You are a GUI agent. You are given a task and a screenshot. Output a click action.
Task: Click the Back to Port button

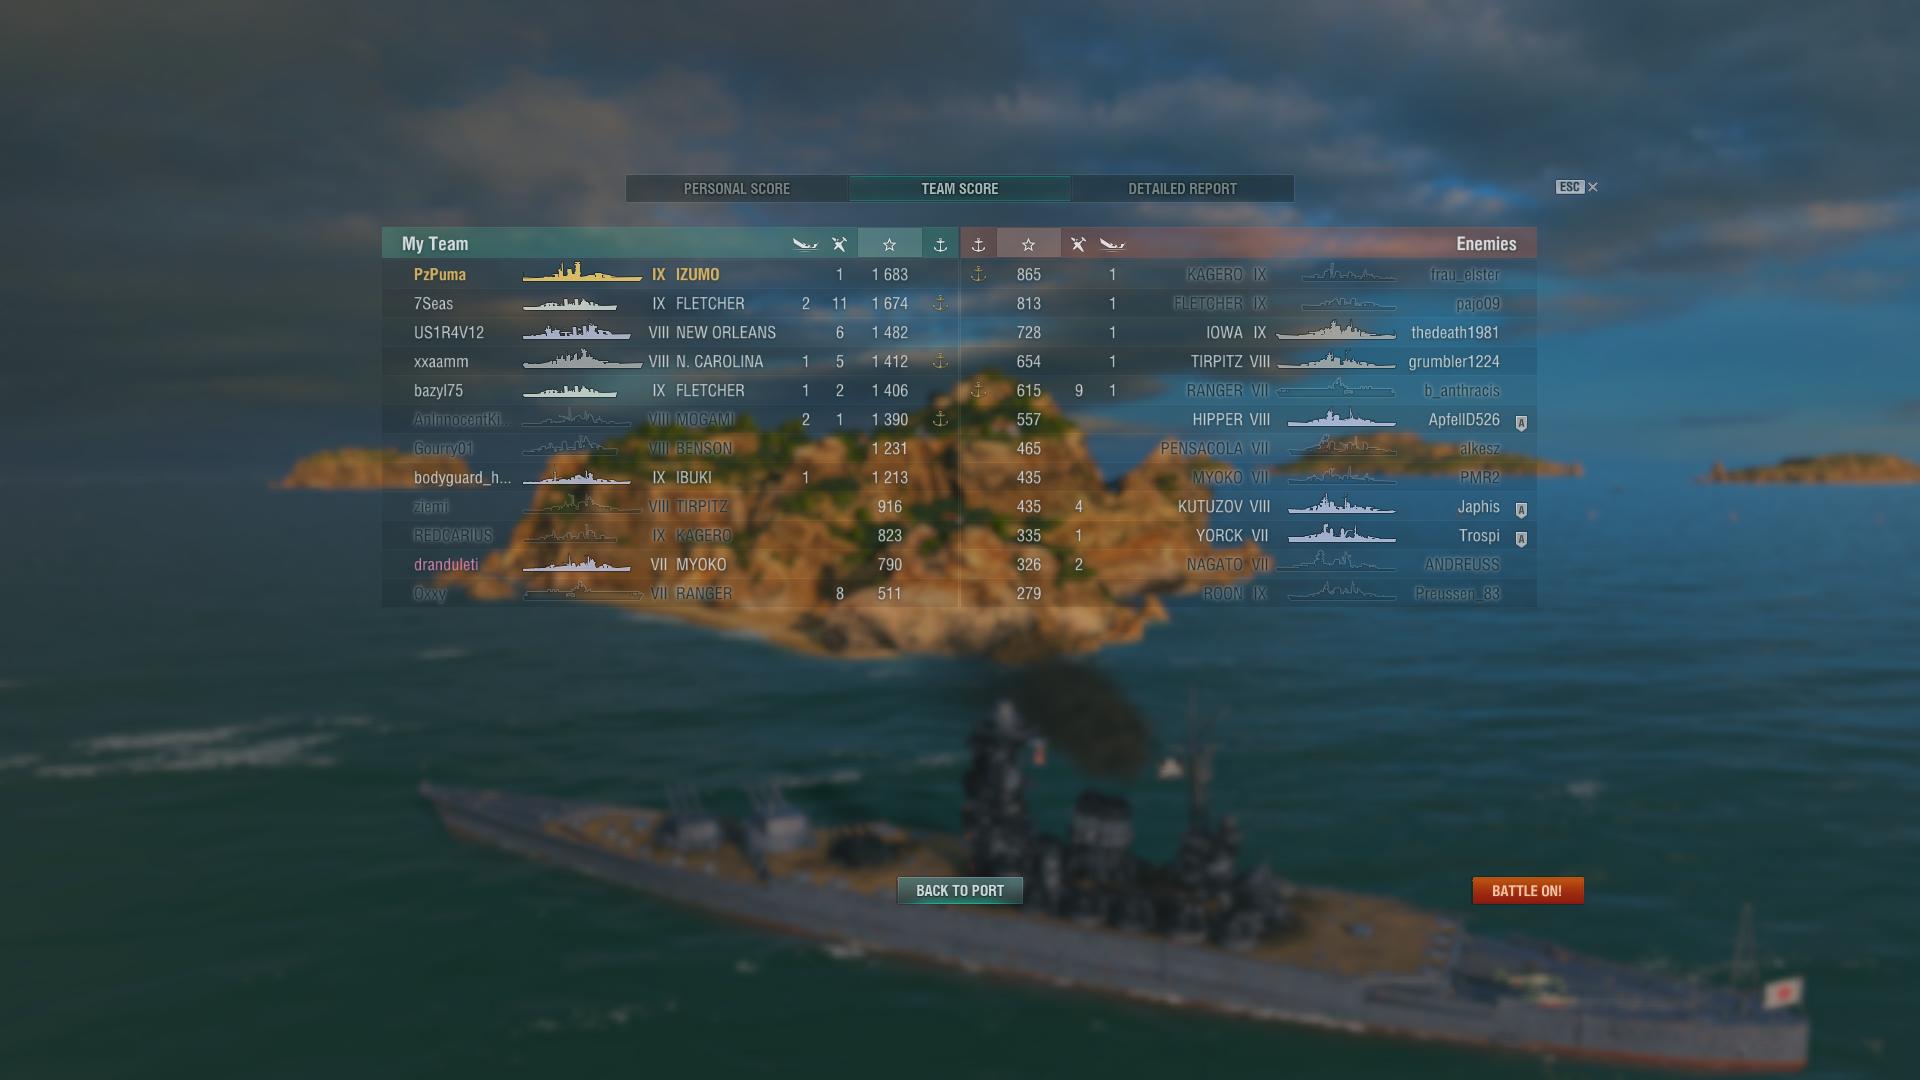pyautogui.click(x=960, y=891)
